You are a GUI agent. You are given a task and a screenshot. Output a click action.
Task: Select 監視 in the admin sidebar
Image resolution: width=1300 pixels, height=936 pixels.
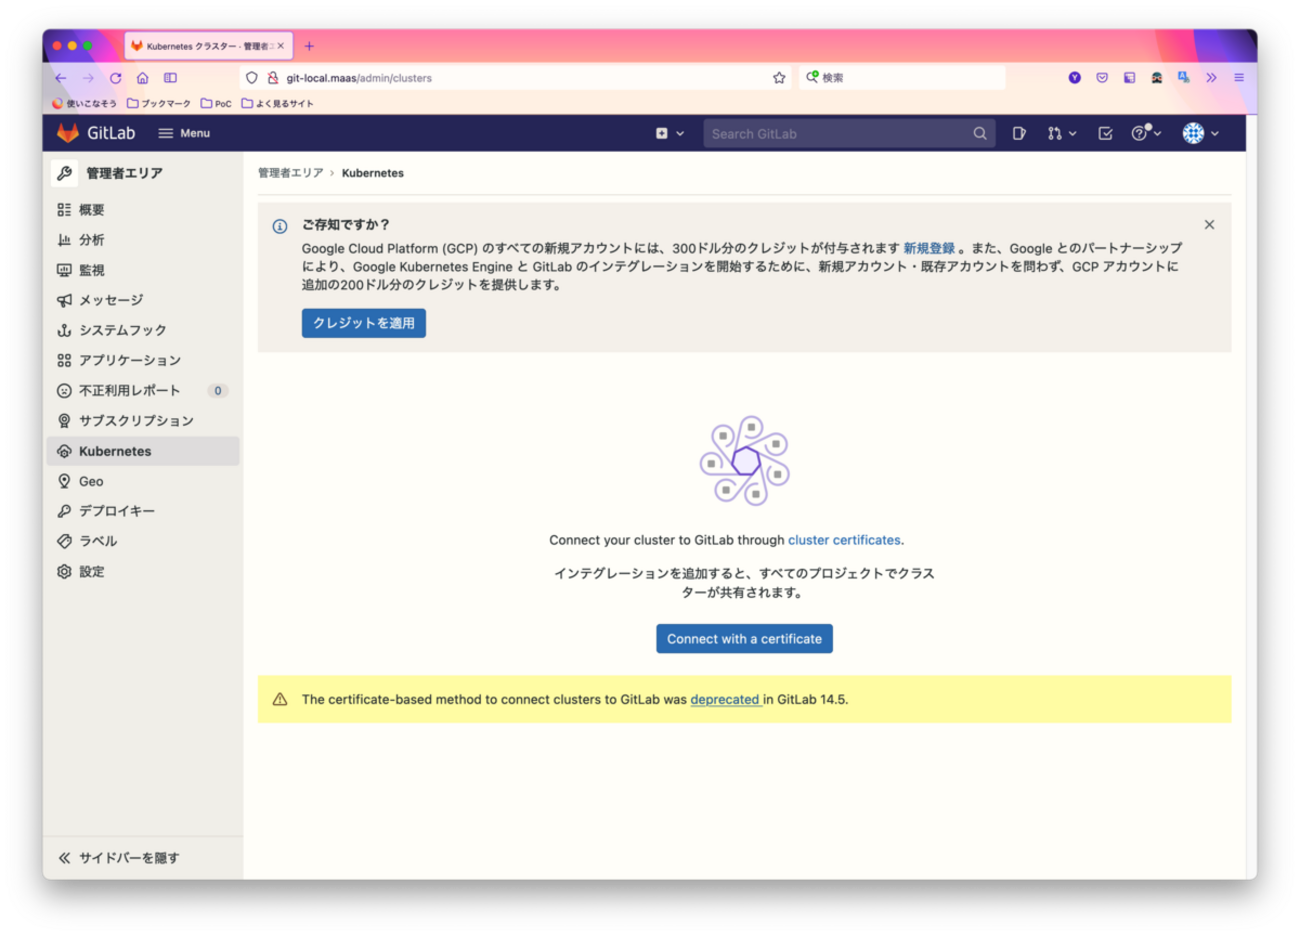(x=143, y=270)
